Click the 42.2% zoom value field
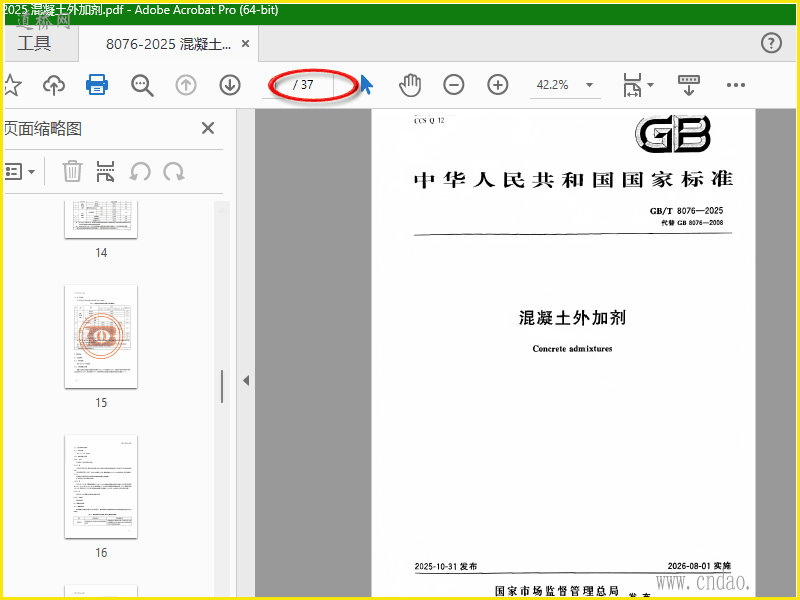The image size is (800, 600). pyautogui.click(x=553, y=85)
